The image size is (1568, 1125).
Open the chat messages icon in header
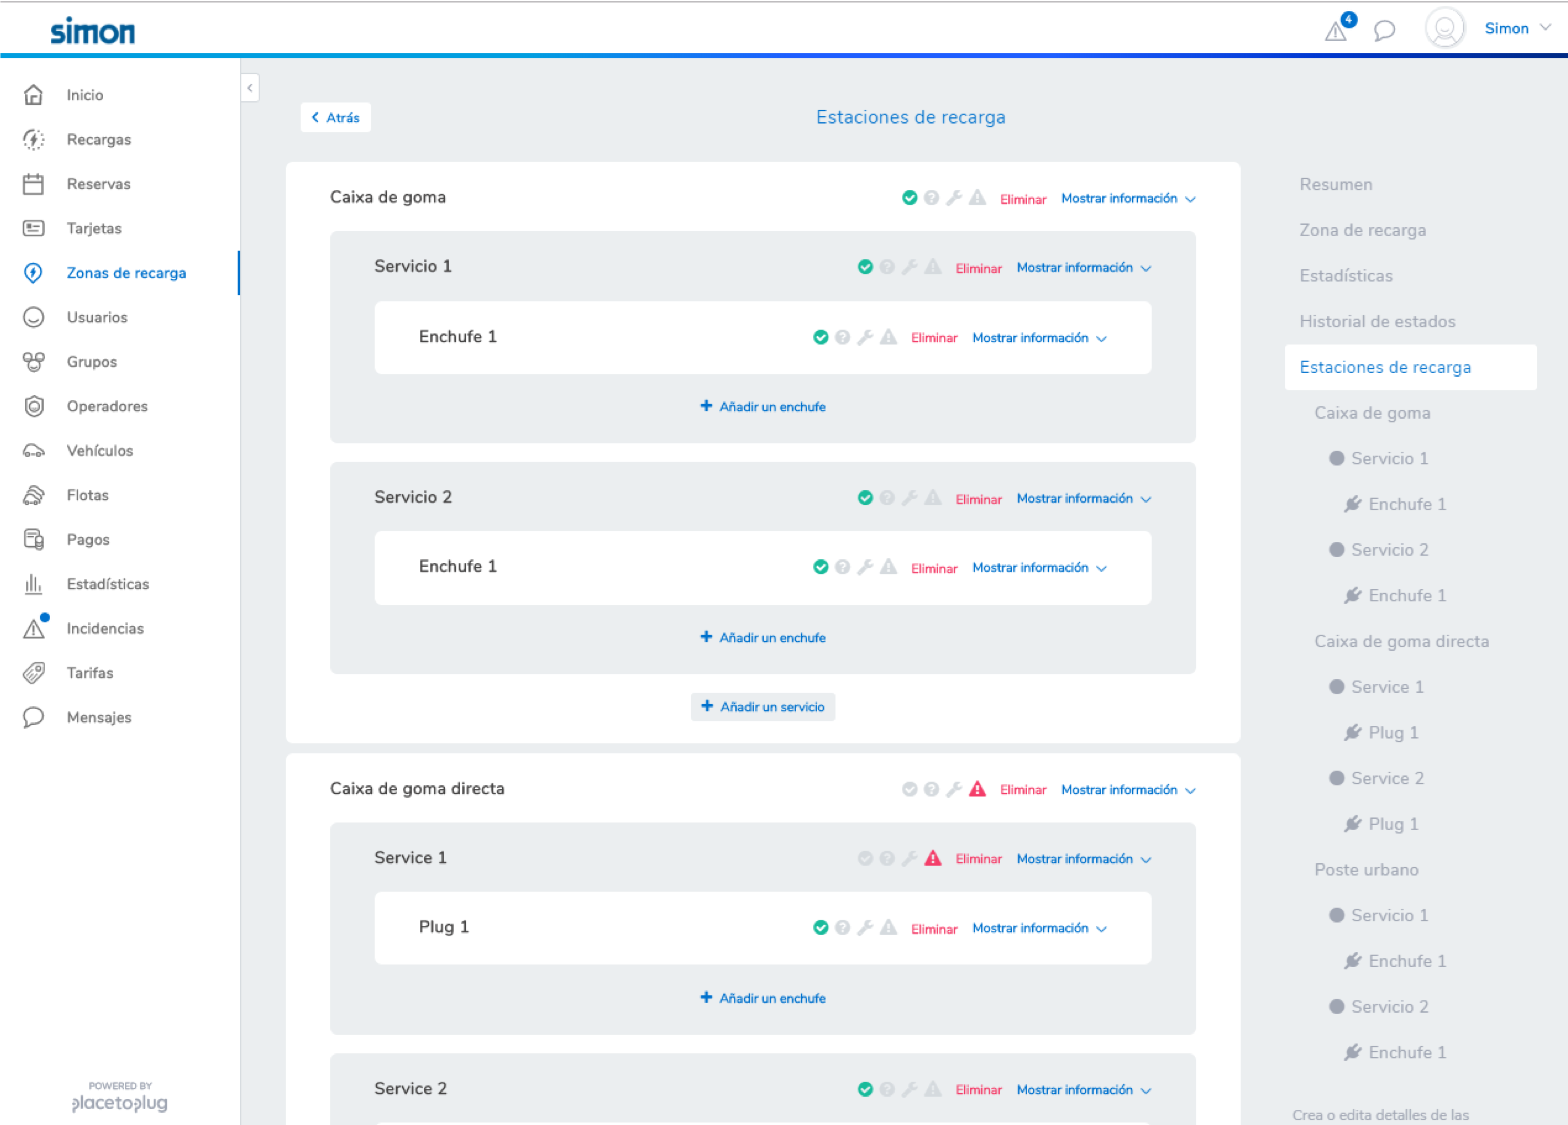tap(1384, 30)
